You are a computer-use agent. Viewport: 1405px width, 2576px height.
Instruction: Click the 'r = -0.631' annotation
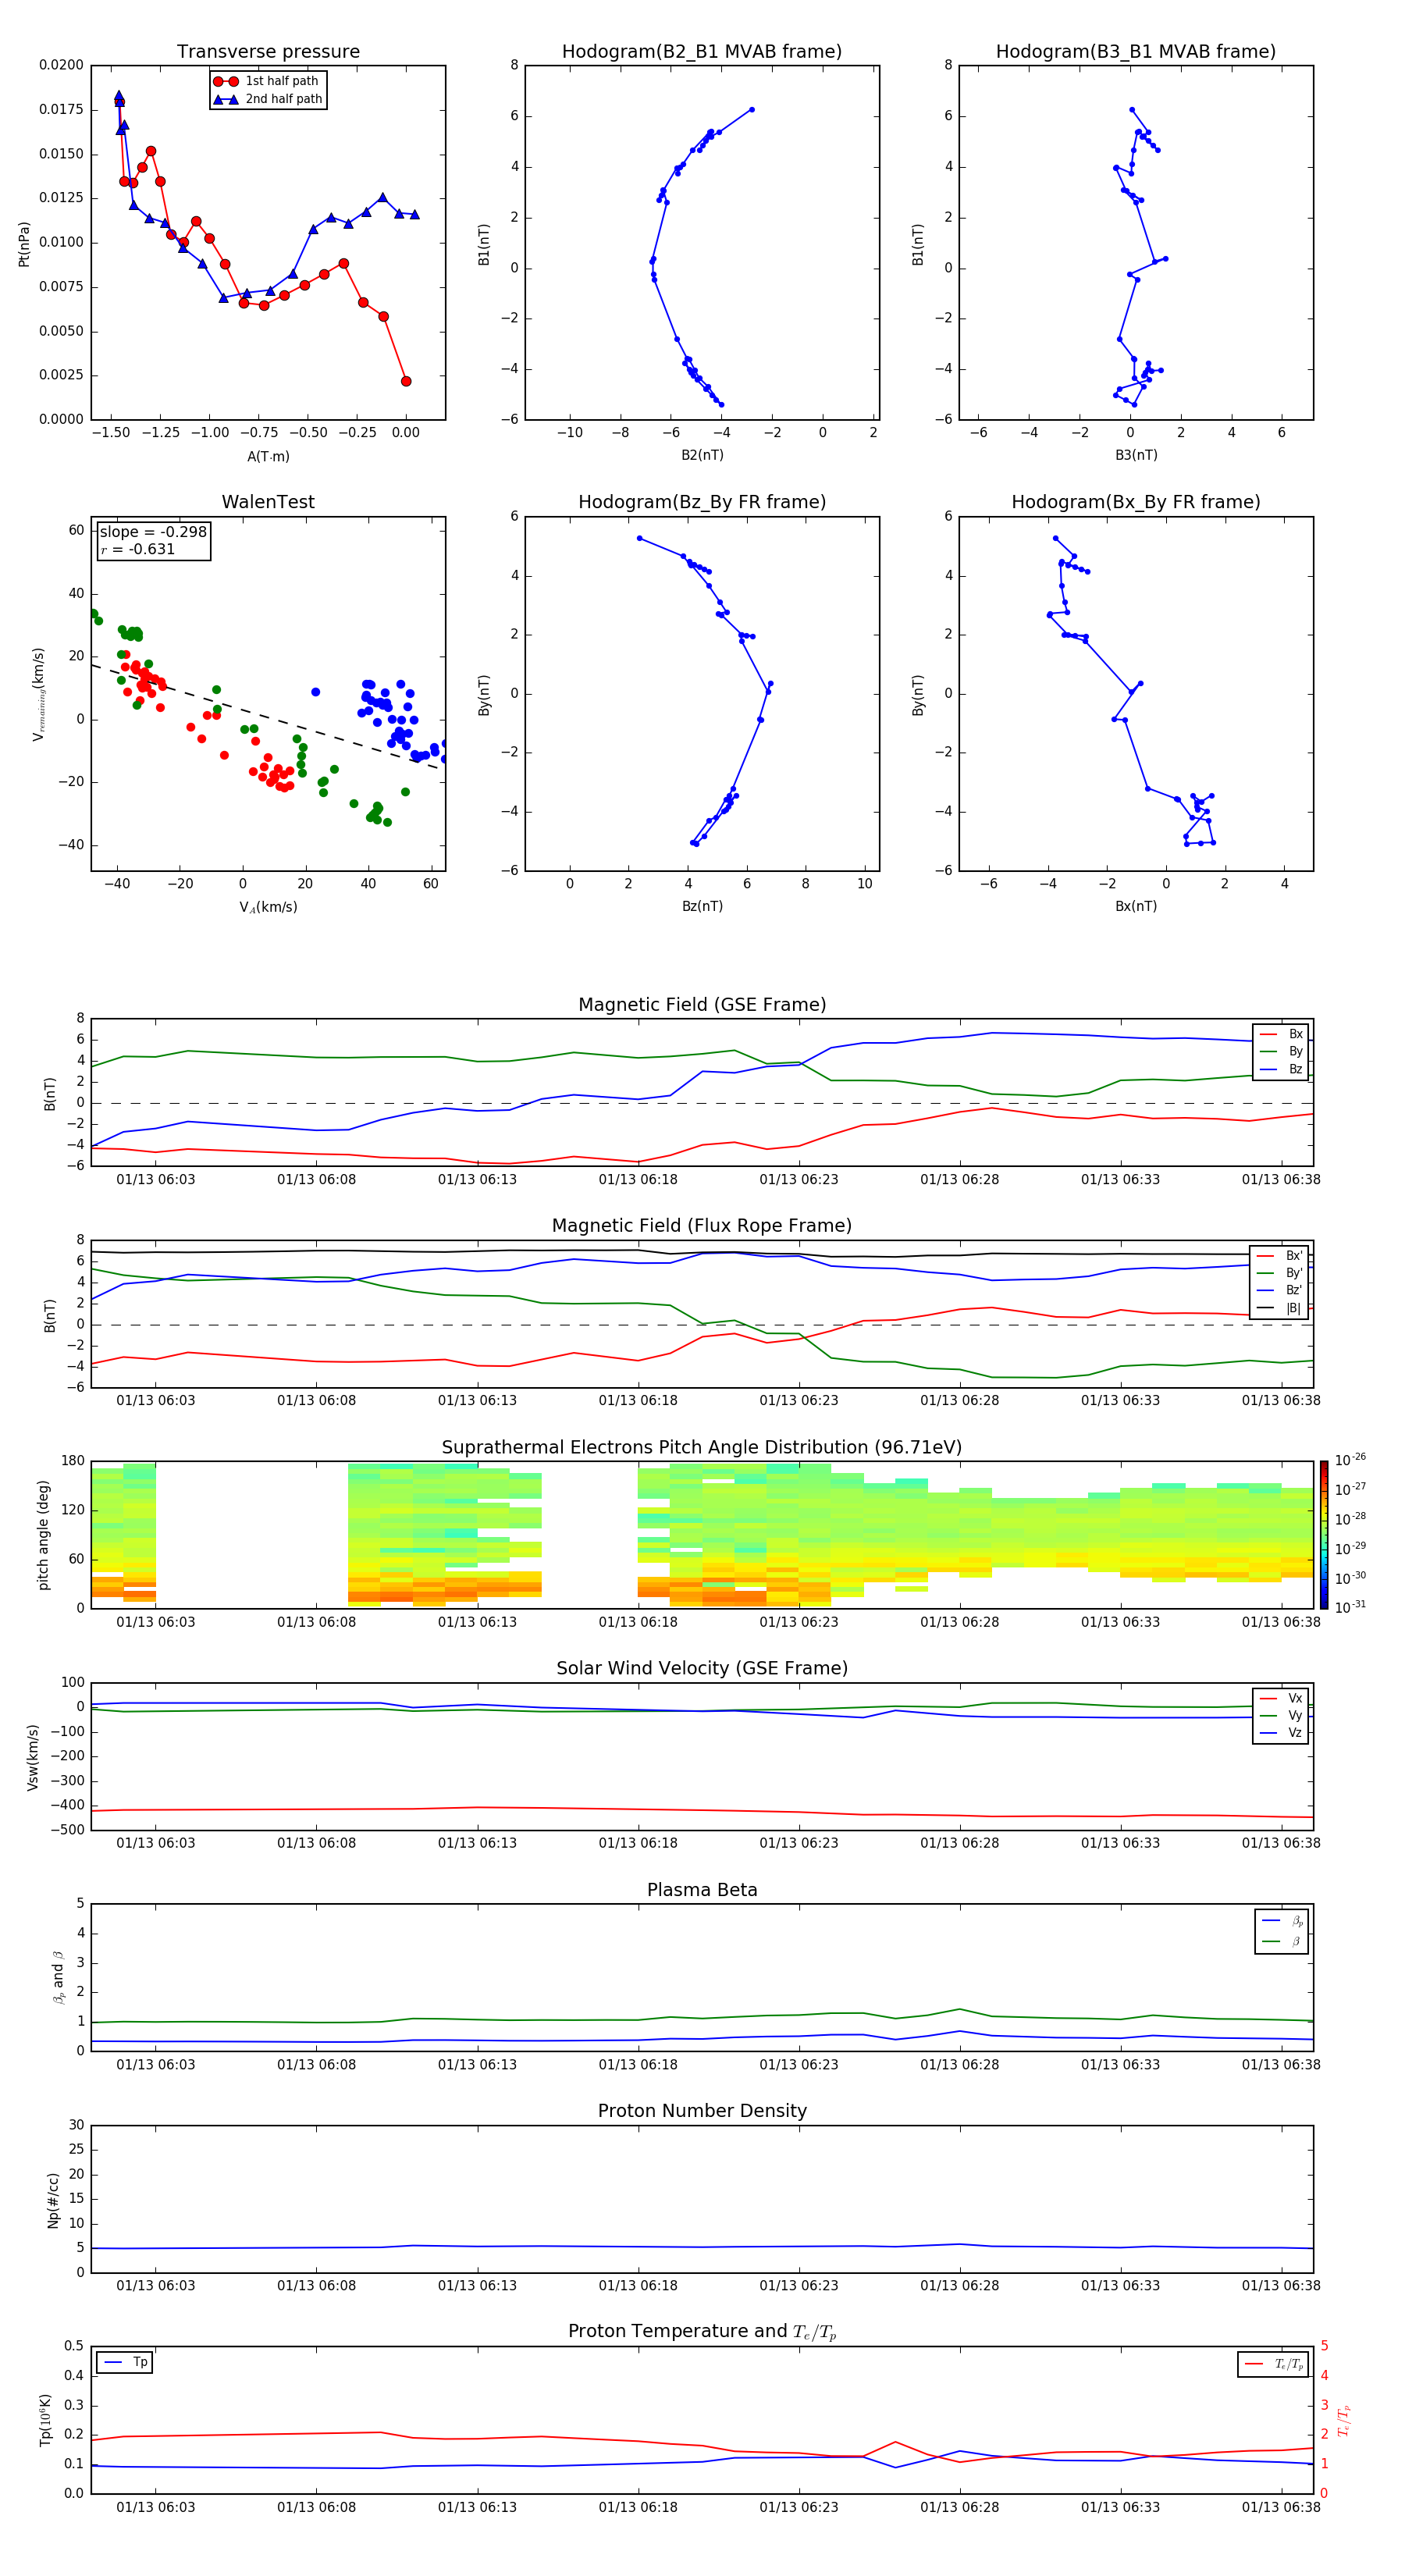[138, 549]
